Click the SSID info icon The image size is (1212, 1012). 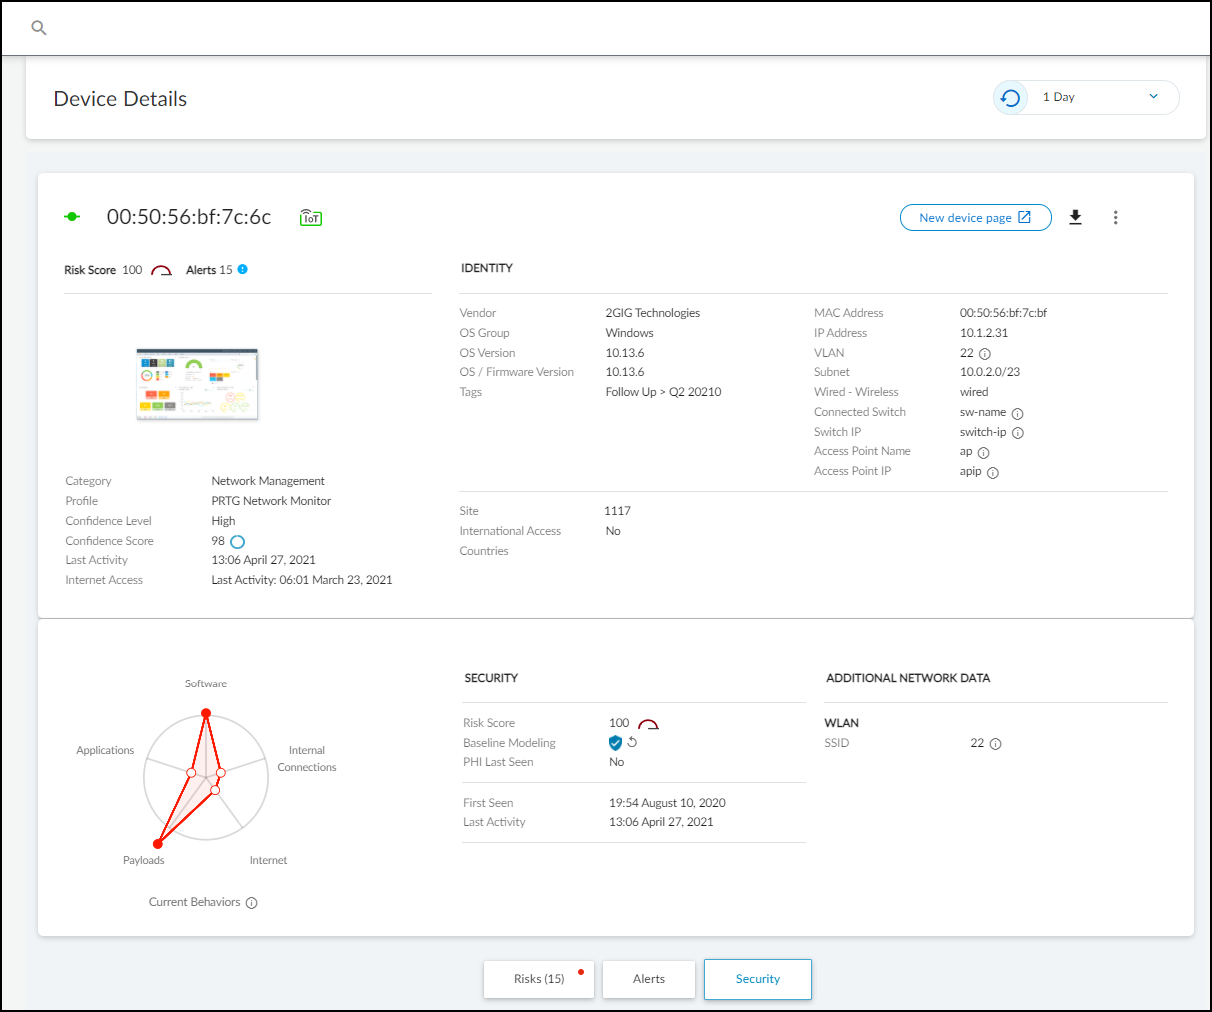996,744
